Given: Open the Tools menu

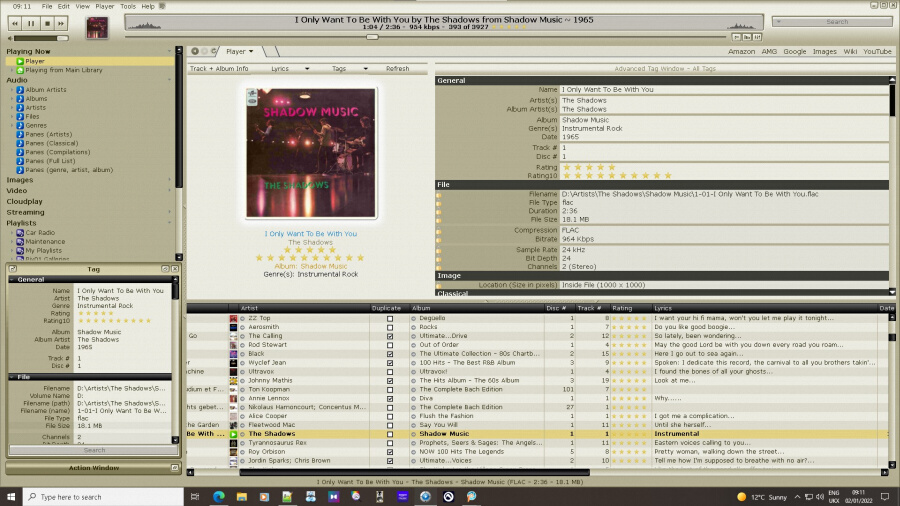Looking at the screenshot, I should point(128,6).
